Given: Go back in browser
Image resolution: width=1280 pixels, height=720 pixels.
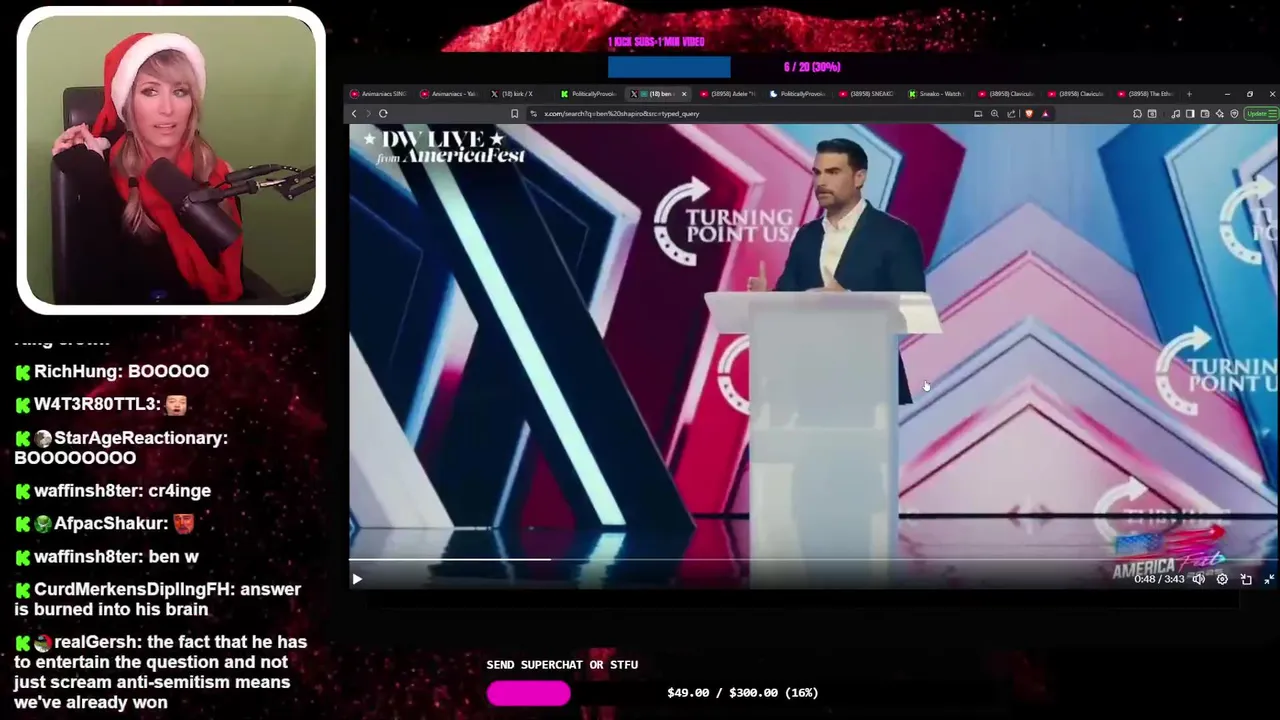Looking at the screenshot, I should pos(354,114).
